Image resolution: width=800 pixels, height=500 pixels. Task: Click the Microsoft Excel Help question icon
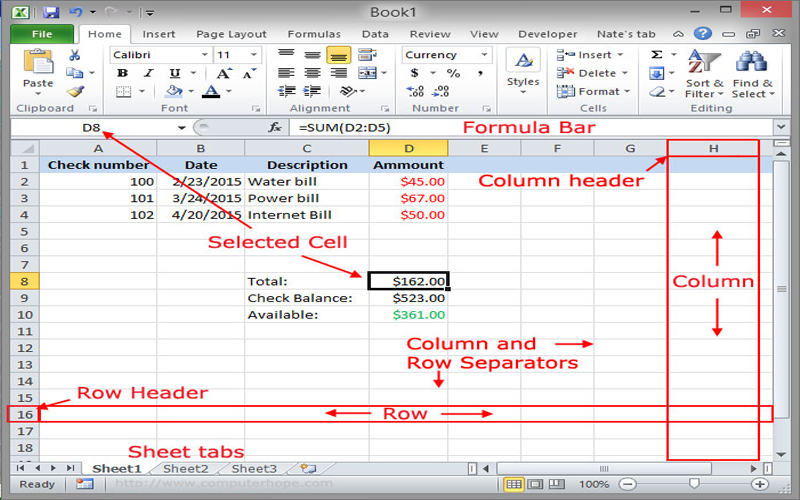point(703,34)
